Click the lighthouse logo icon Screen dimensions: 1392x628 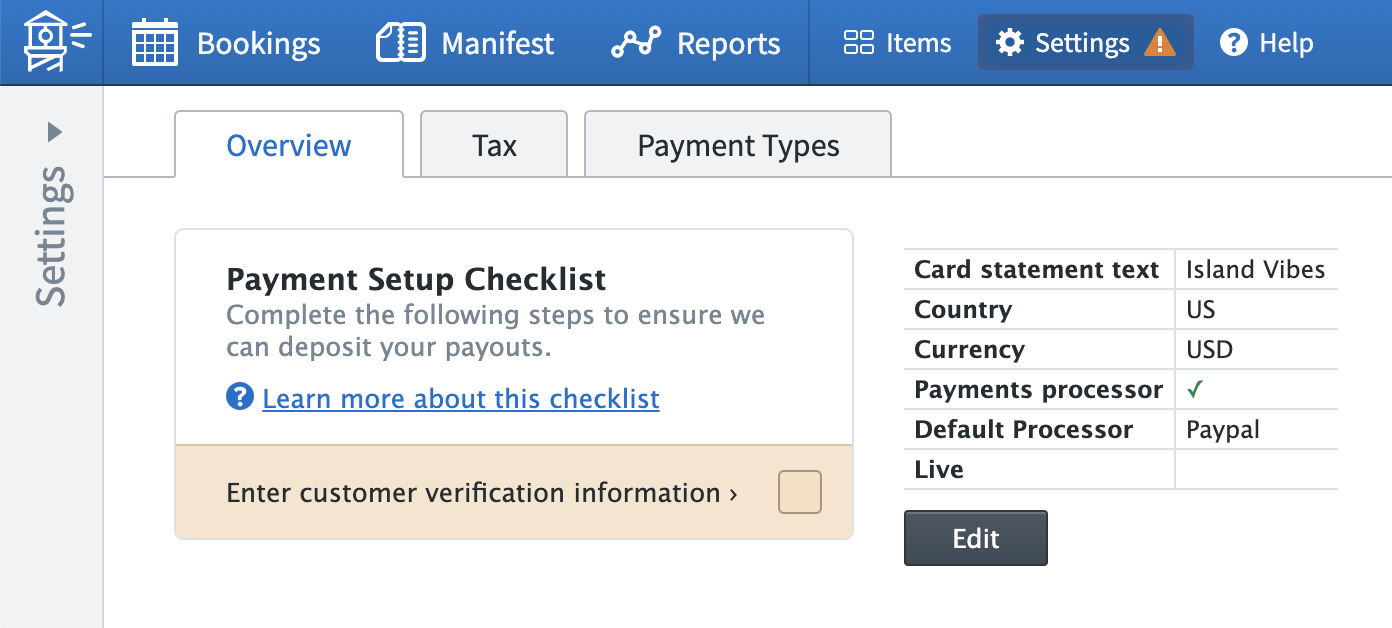coord(56,42)
